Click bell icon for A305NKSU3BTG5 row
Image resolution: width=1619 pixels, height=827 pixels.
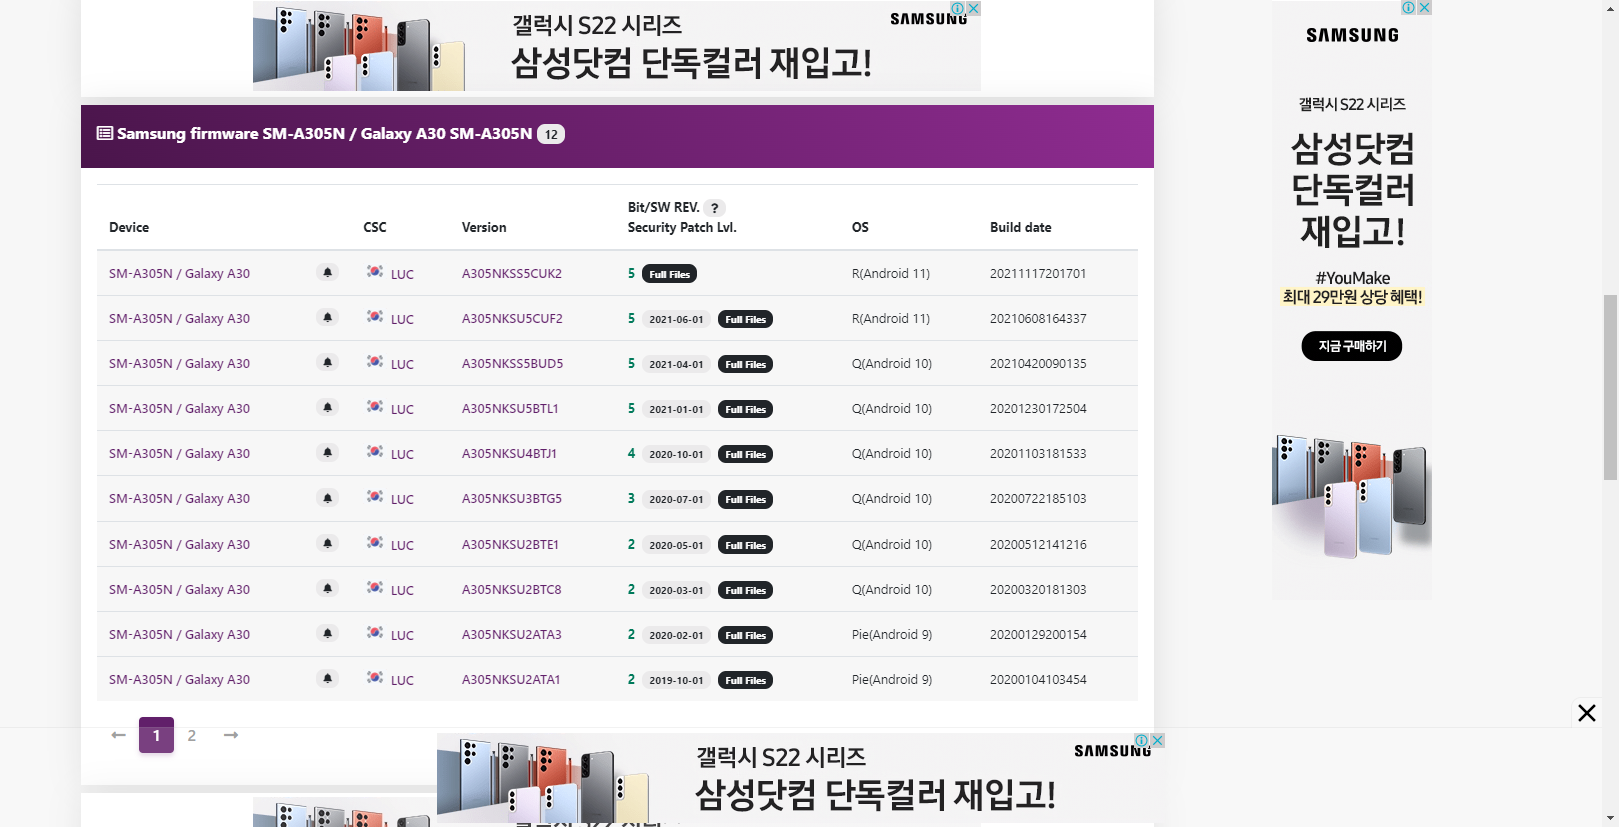click(327, 497)
